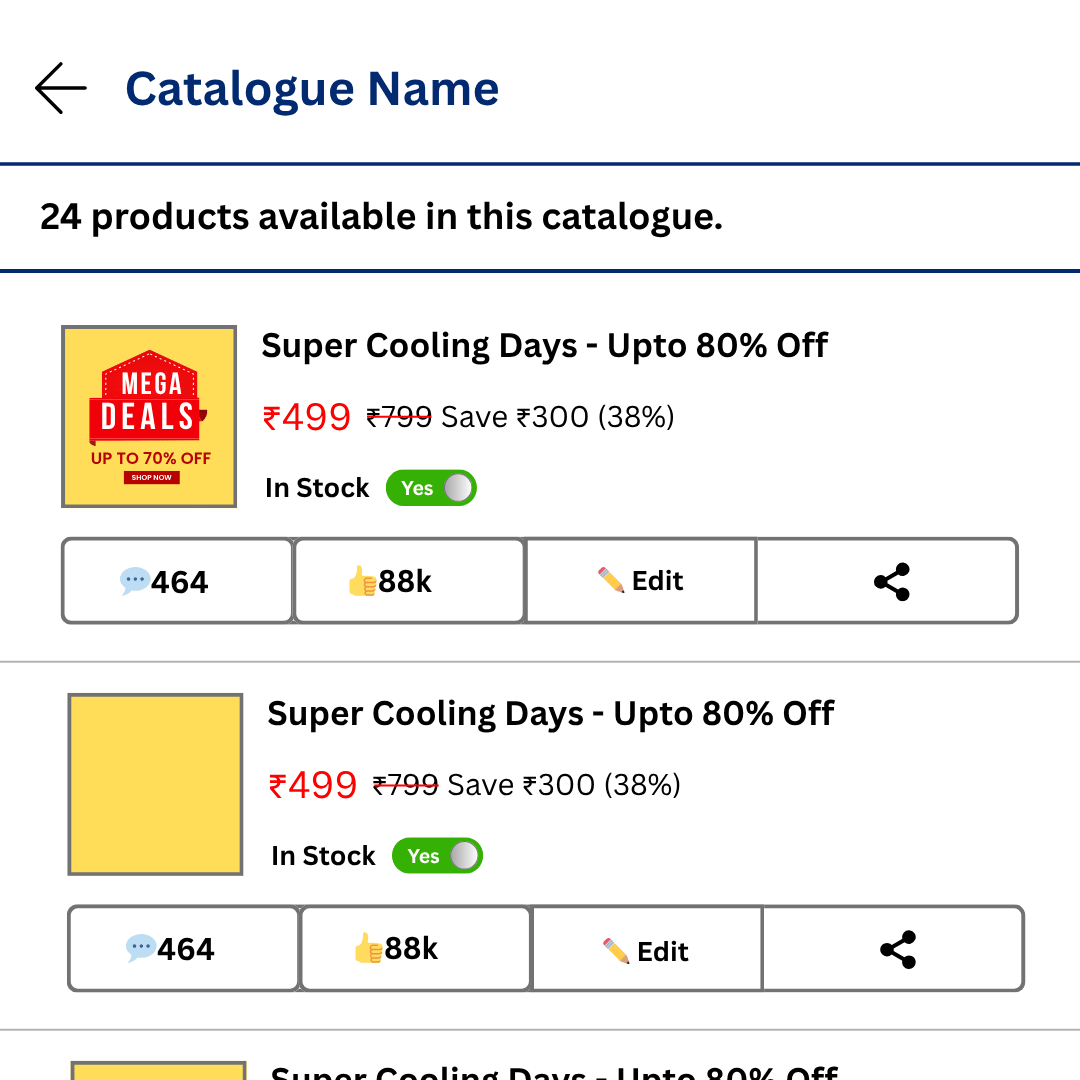Open second Super Cooling Days product title
Image resolution: width=1080 pixels, height=1080 pixels.
(x=550, y=714)
